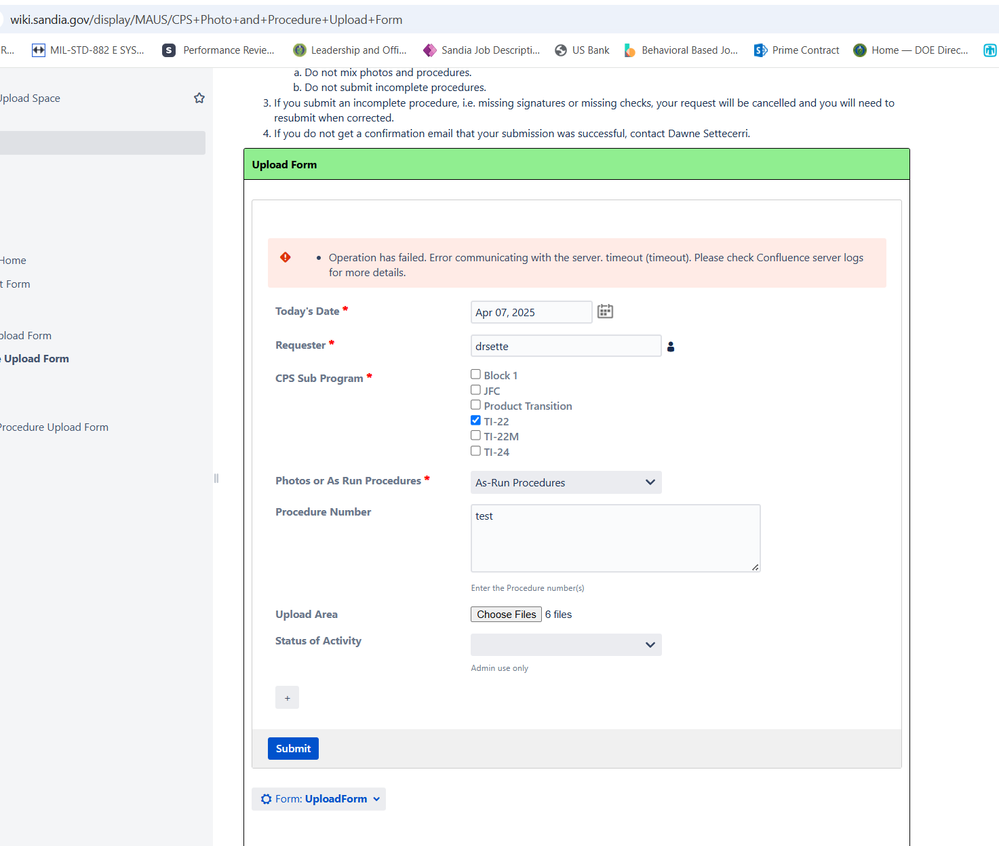999x846 pixels.
Task: Click the 'Upload Form' green header
Action: pos(577,164)
